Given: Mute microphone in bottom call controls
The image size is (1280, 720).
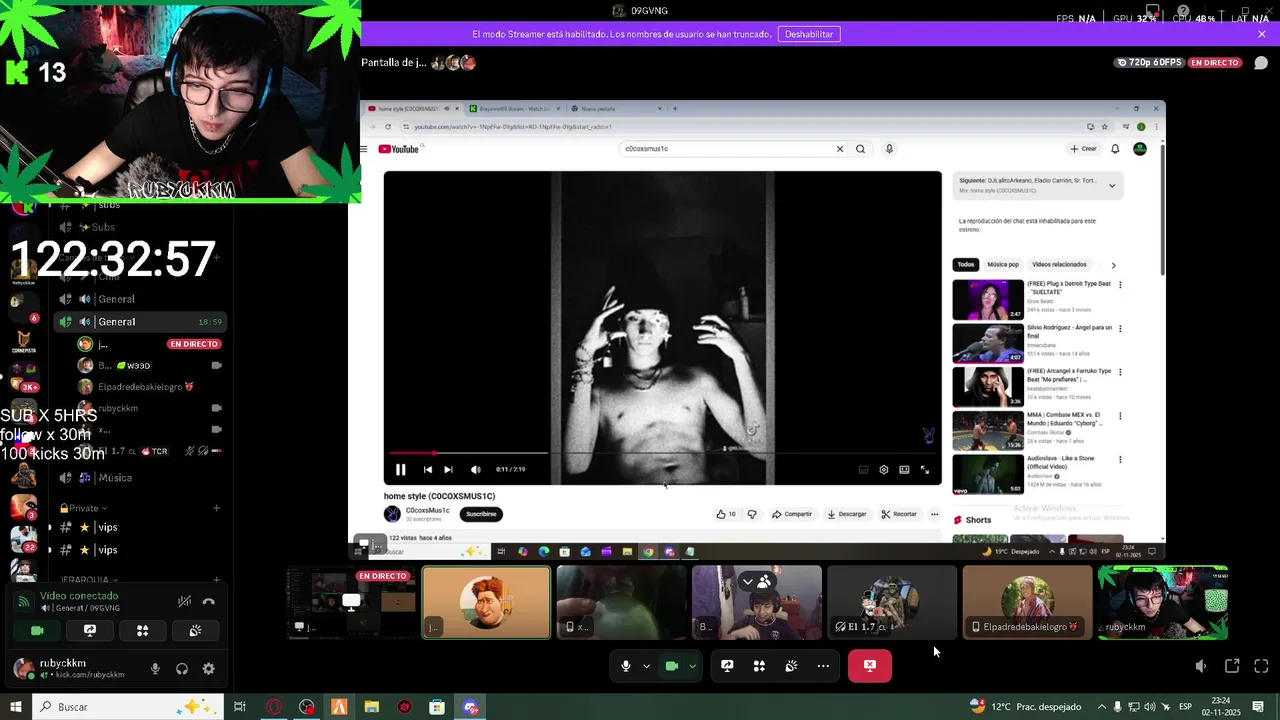Looking at the screenshot, I should click(626, 666).
